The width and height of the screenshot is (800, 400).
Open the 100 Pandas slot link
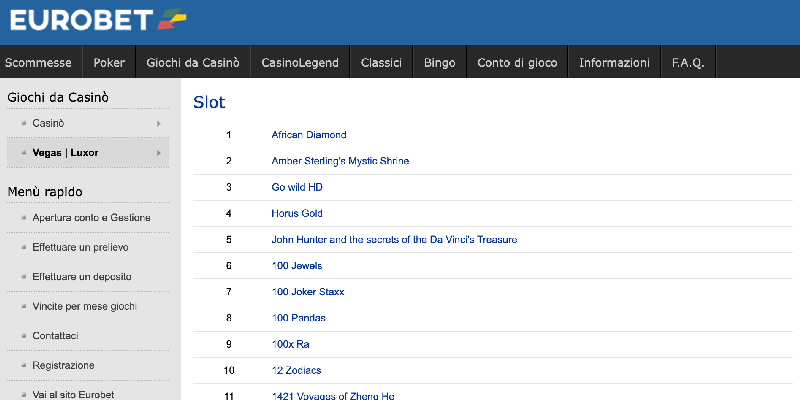click(298, 318)
